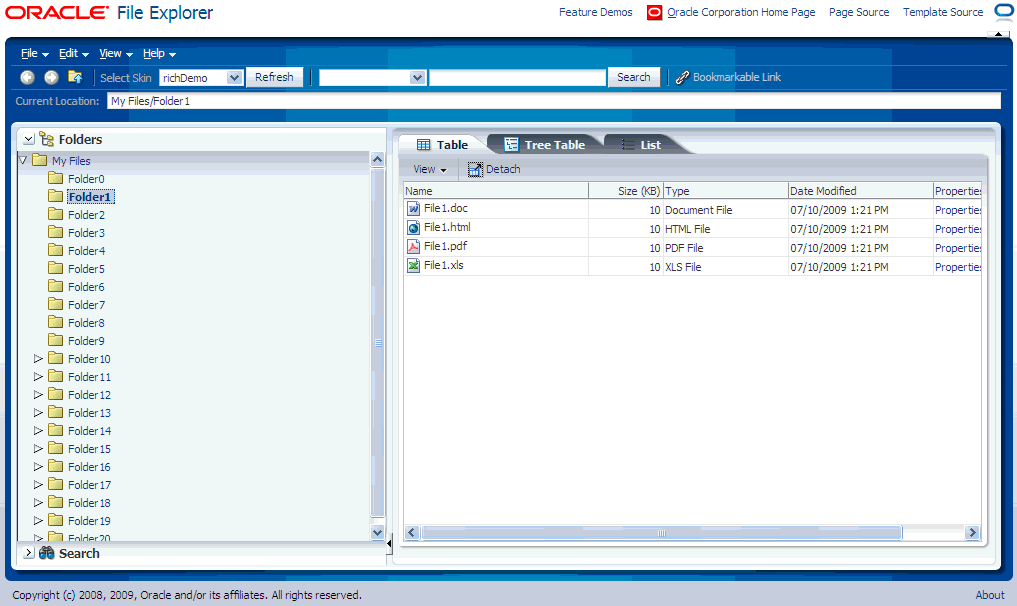Image resolution: width=1017 pixels, height=606 pixels.
Task: Click the forward navigation arrow in the toolbar
Action: 50,77
